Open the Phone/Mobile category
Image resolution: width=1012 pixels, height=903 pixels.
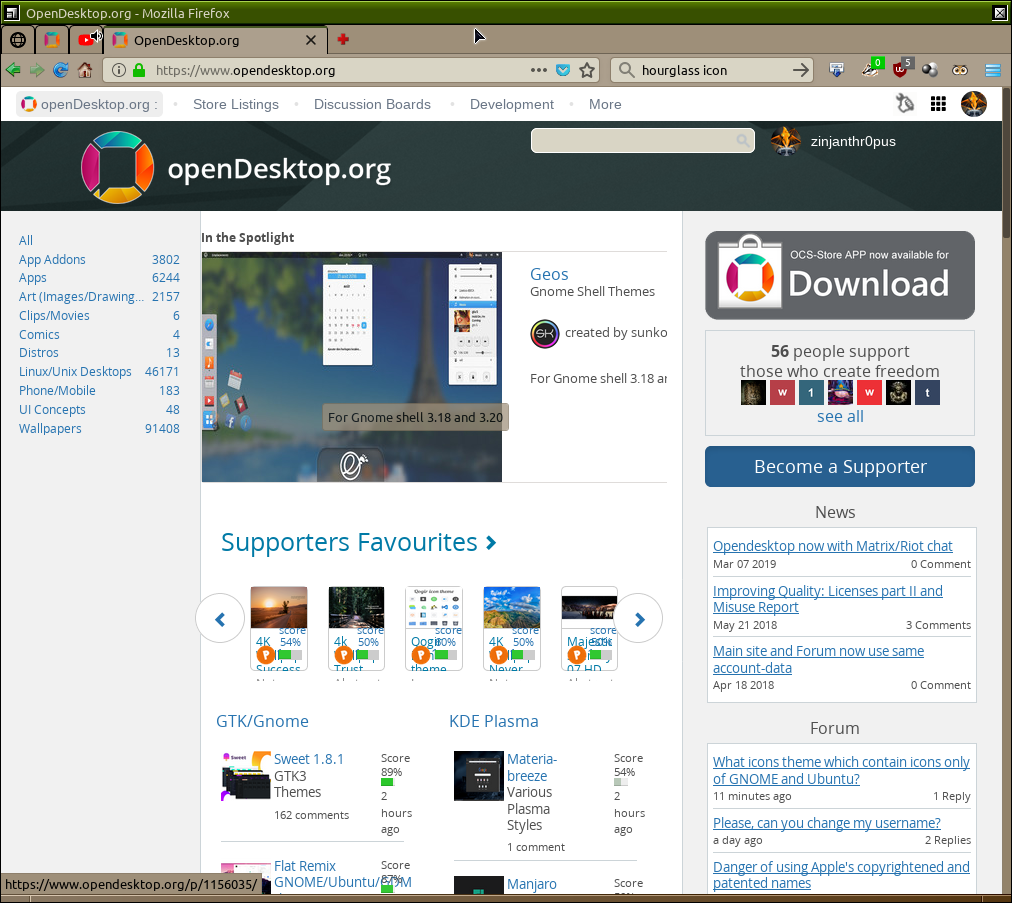(x=57, y=391)
